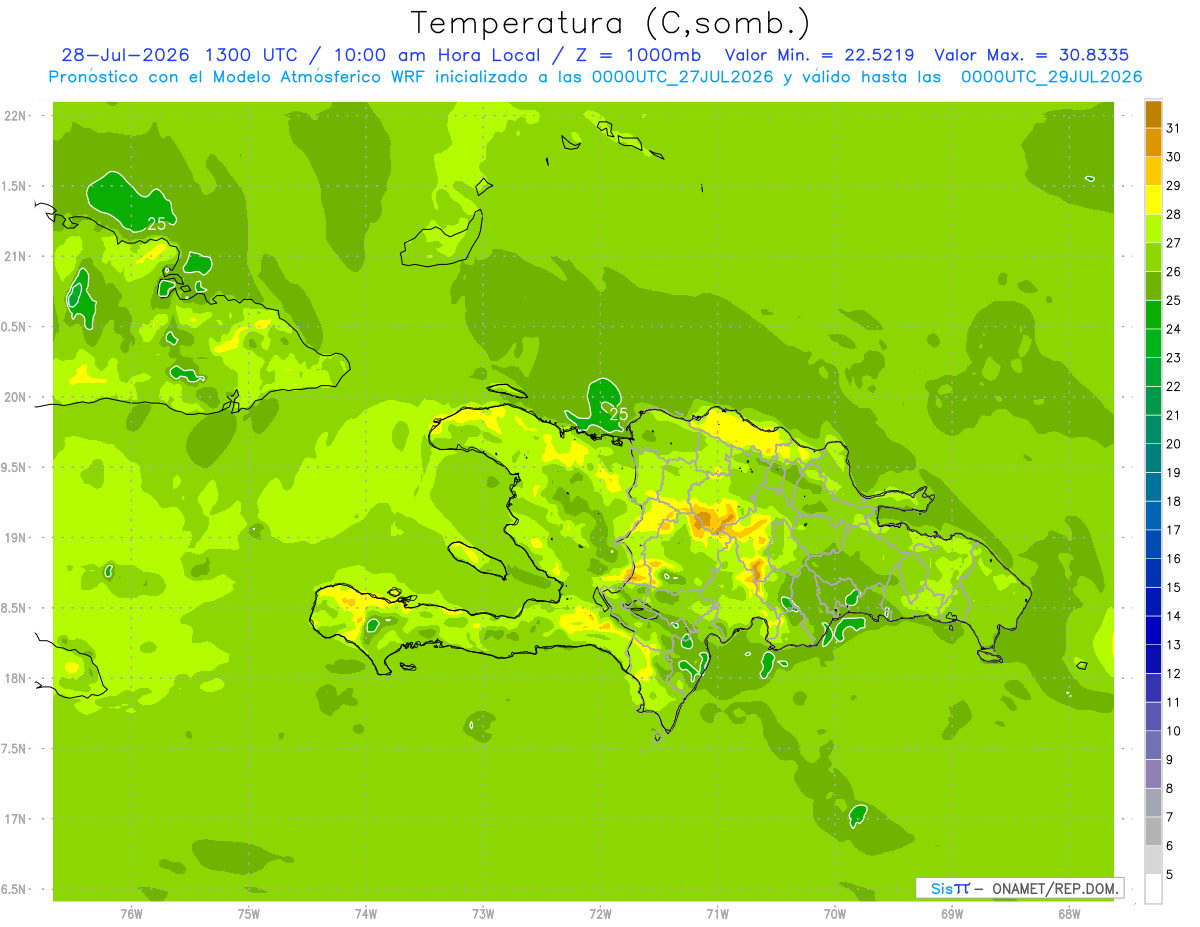
Task: Select the yellow colorbar band between 28 and 29
Action: pos(1153,200)
